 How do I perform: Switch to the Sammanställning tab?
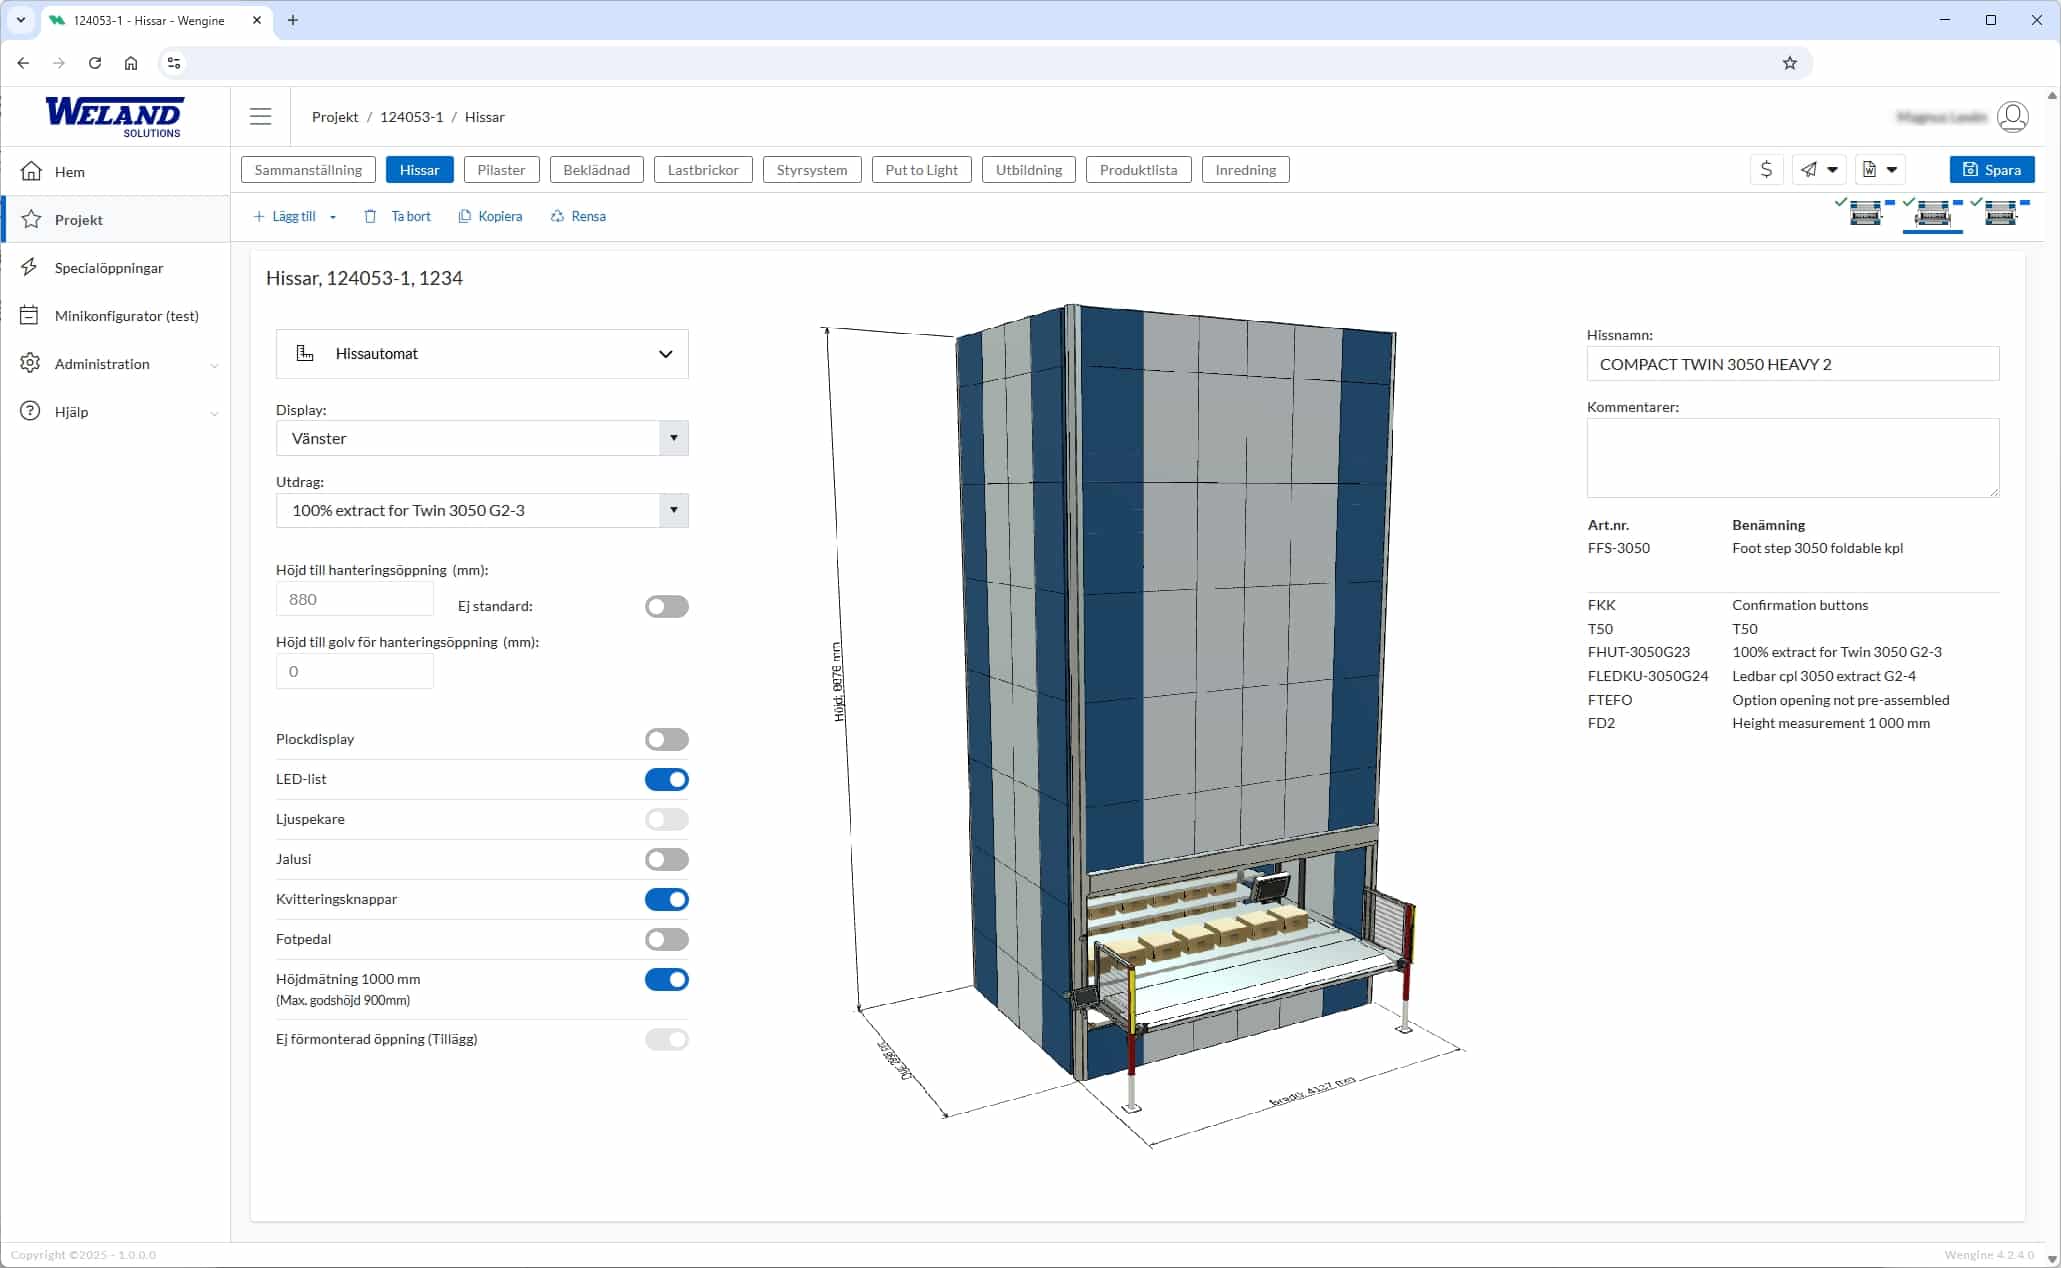(x=308, y=170)
